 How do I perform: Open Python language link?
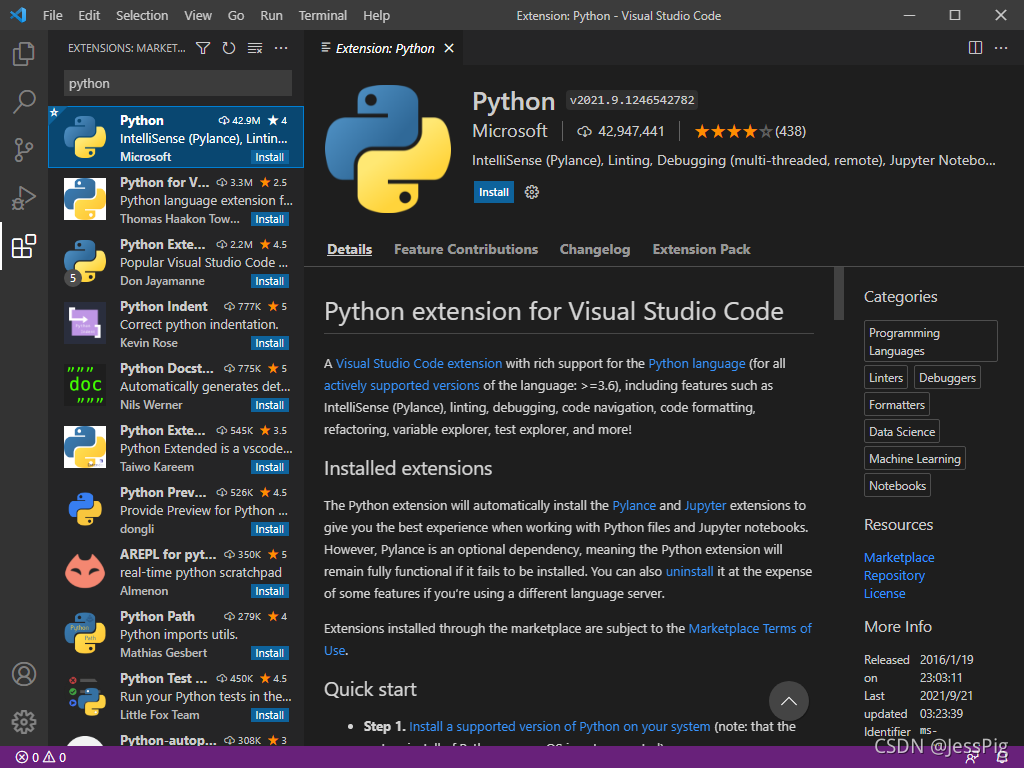697,364
